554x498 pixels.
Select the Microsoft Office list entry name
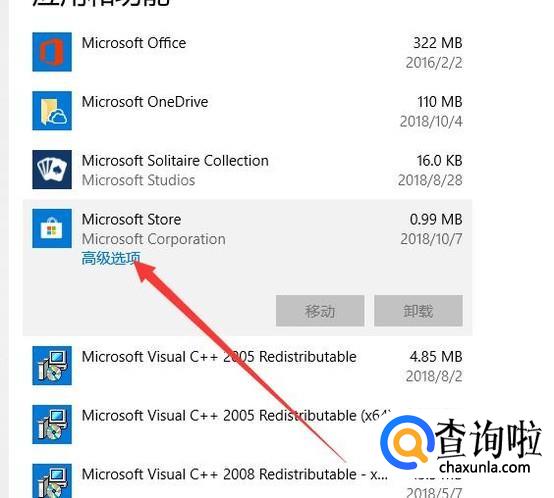point(134,43)
